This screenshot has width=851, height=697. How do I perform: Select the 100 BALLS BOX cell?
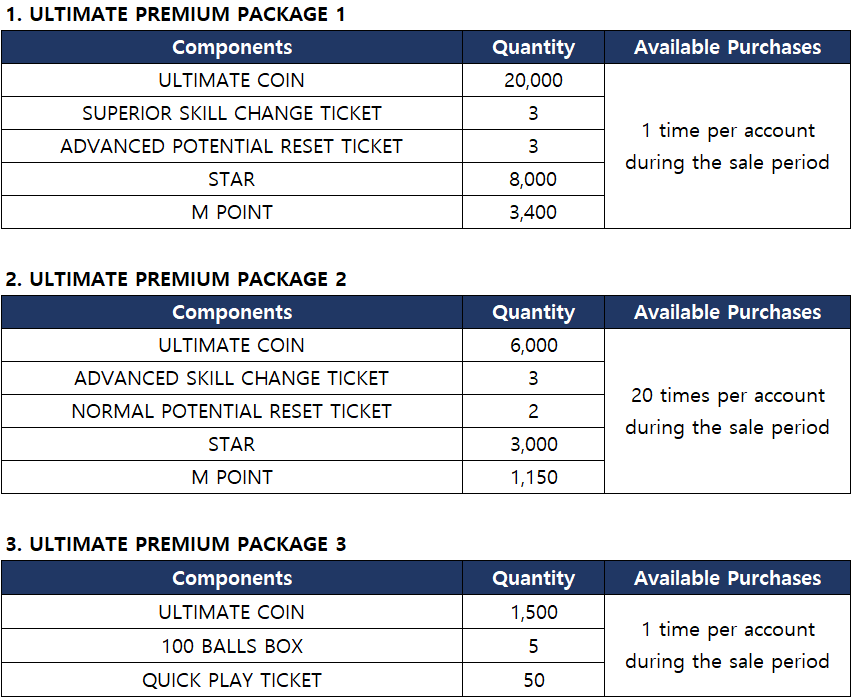point(232,646)
